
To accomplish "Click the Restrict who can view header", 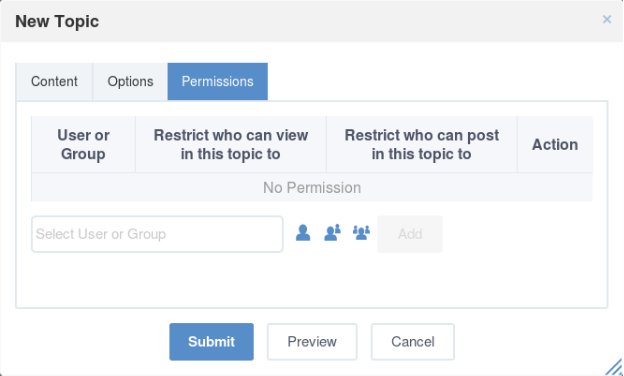I will (231, 144).
